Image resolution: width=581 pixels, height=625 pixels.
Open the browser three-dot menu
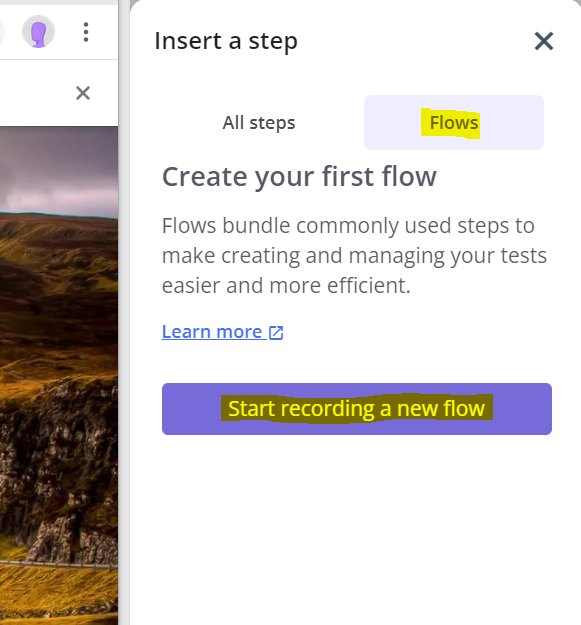[x=86, y=32]
